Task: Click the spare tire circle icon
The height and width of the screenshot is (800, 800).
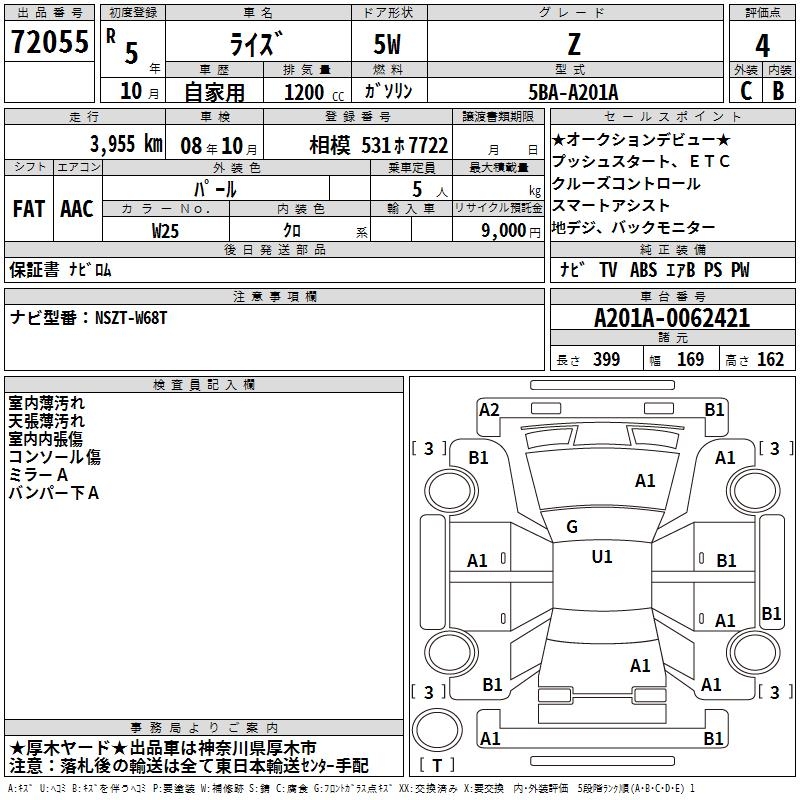Action: [x=437, y=730]
